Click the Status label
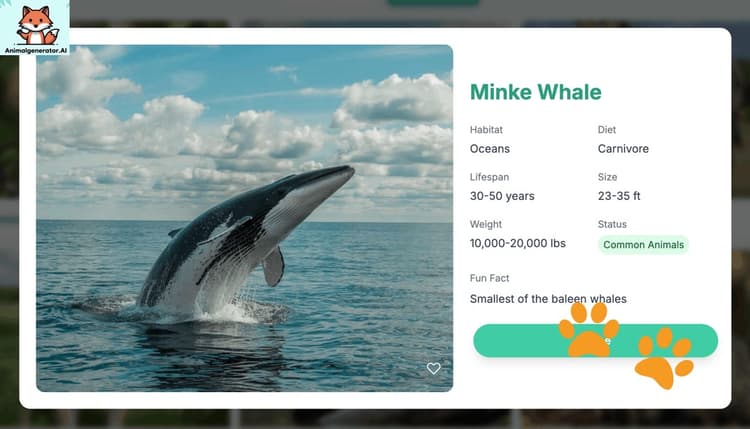The width and height of the screenshot is (750, 429). pos(612,224)
